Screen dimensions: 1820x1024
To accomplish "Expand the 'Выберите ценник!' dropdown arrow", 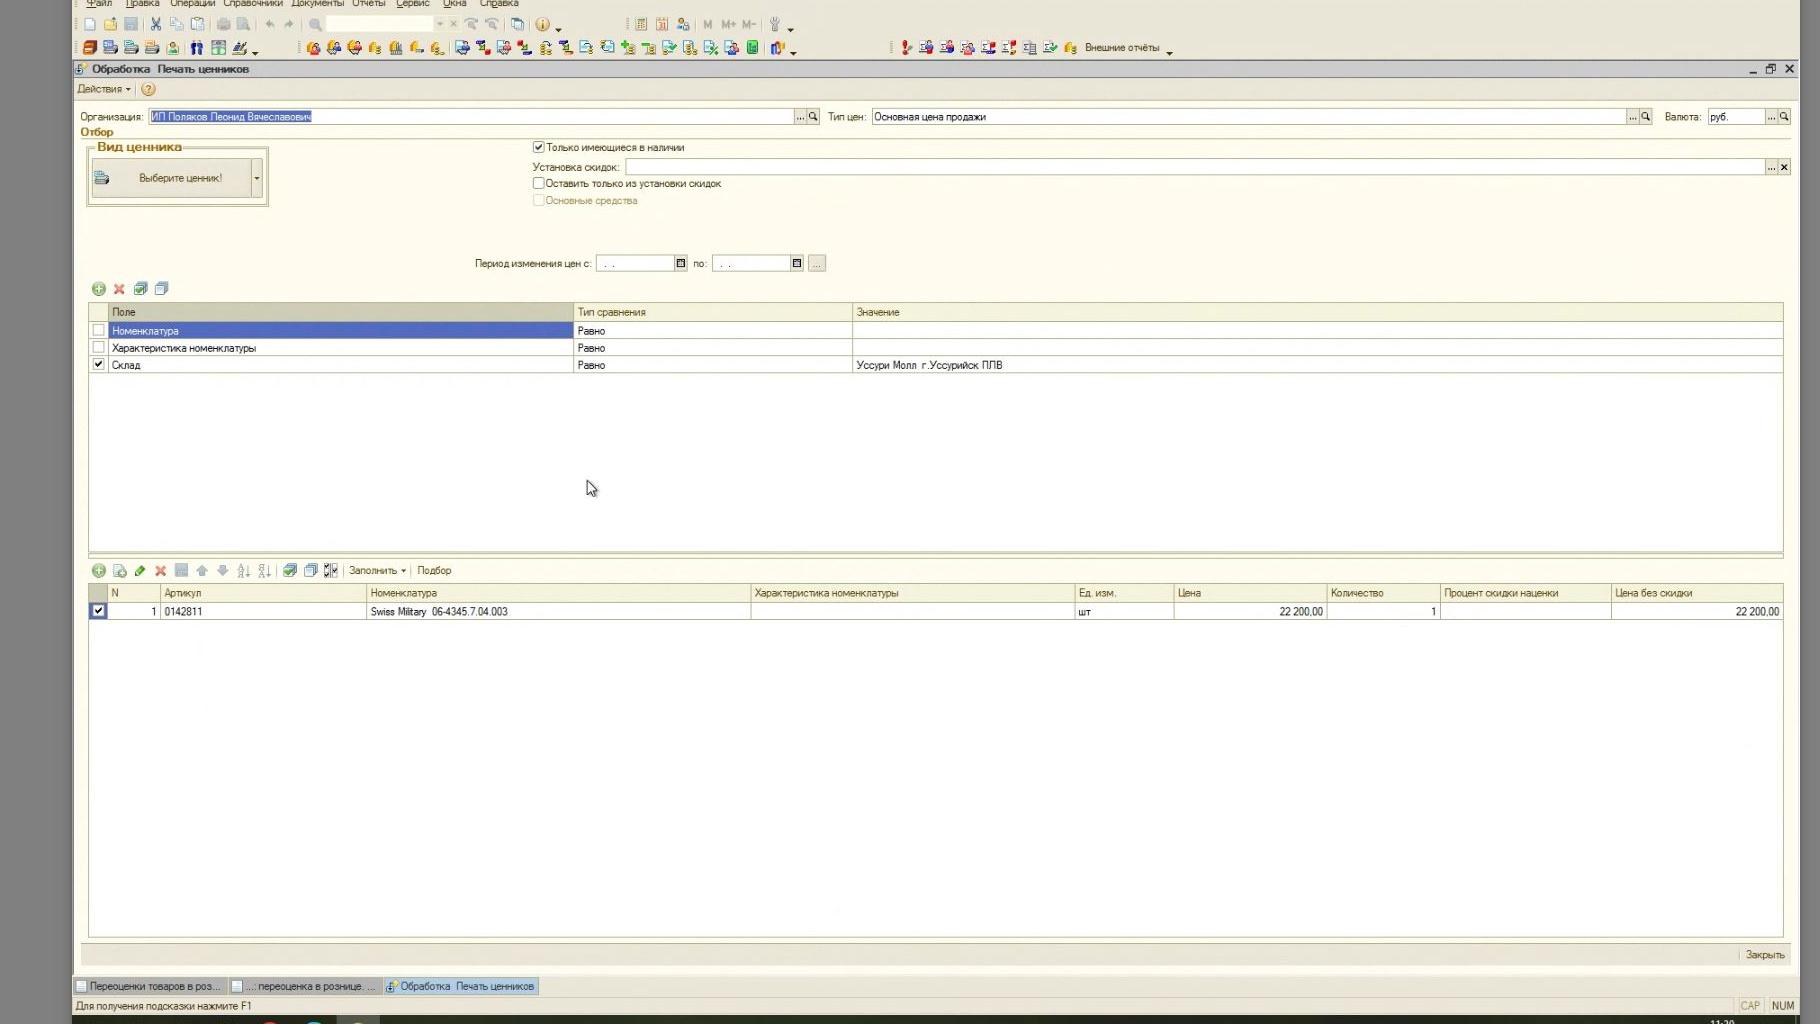I will 257,178.
